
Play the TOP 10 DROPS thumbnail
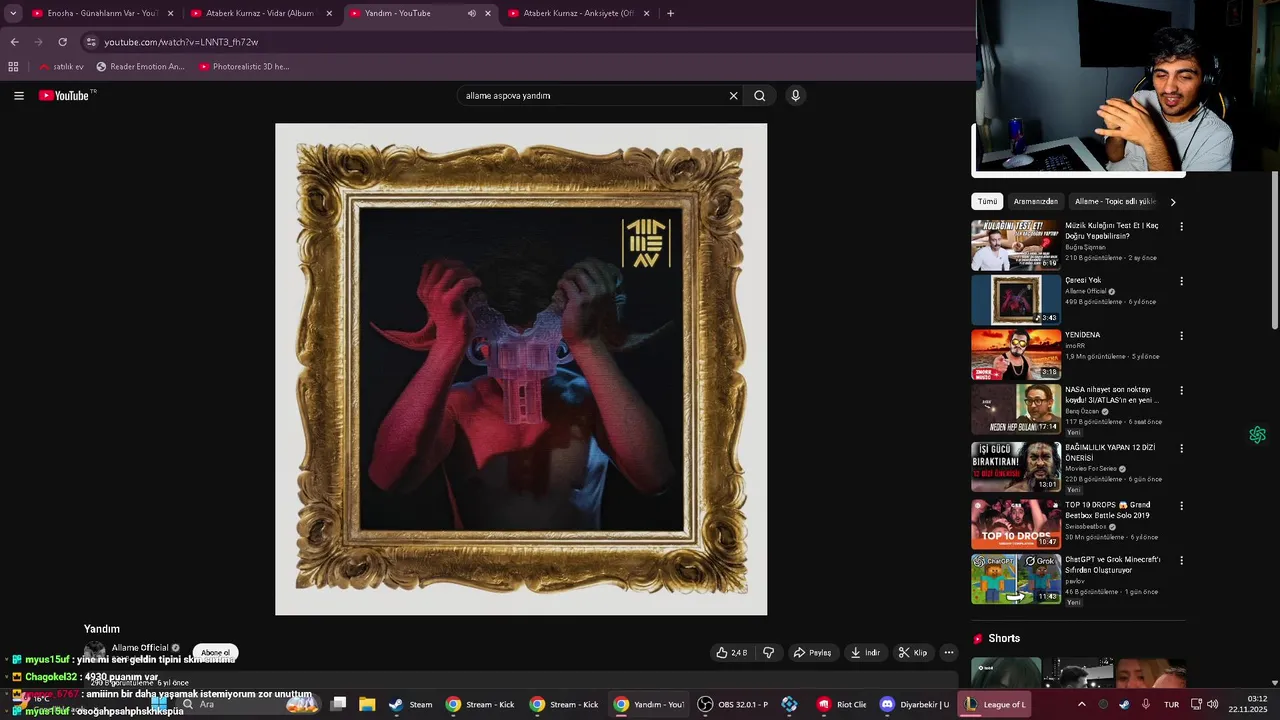click(1016, 524)
